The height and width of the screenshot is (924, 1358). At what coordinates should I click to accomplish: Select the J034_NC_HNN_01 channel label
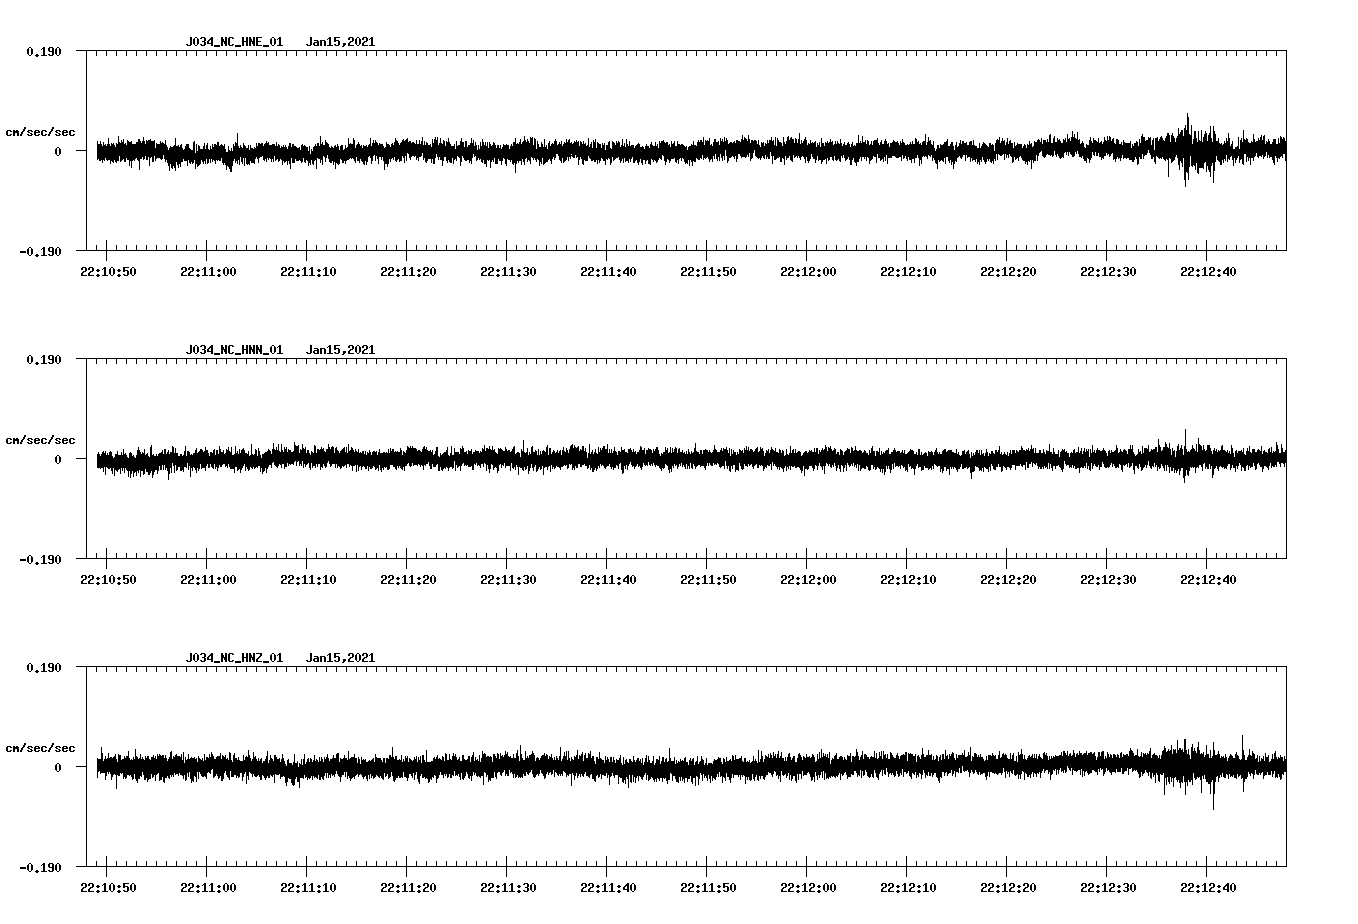point(233,349)
